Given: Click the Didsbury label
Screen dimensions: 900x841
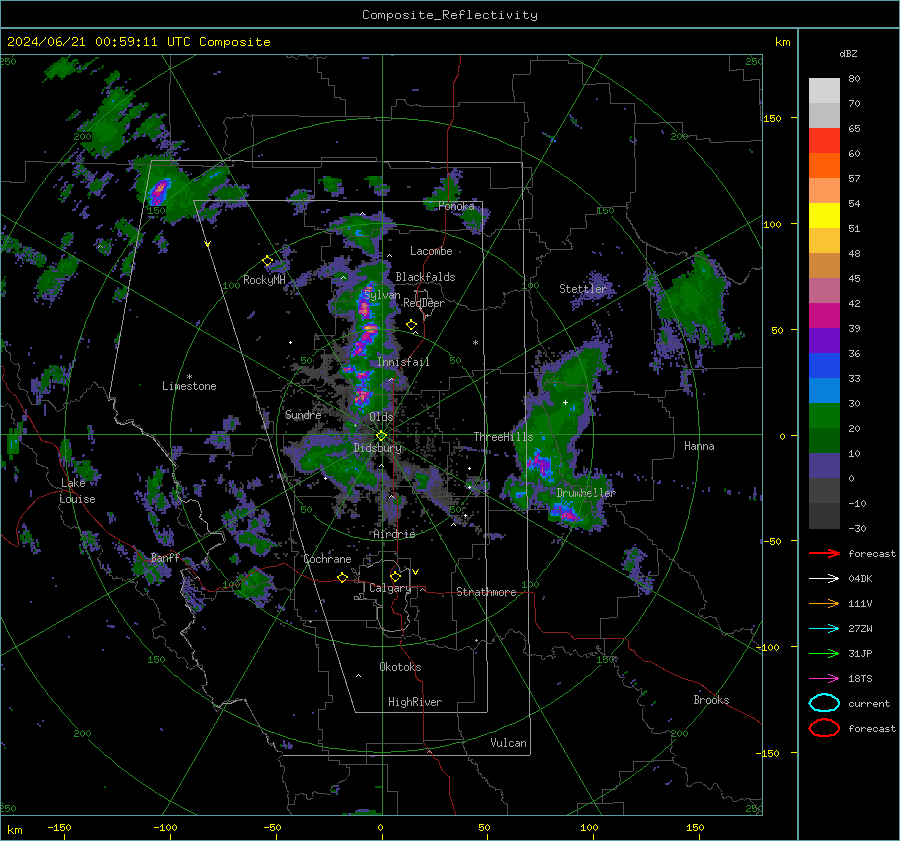Looking at the screenshot, I should point(378,448).
